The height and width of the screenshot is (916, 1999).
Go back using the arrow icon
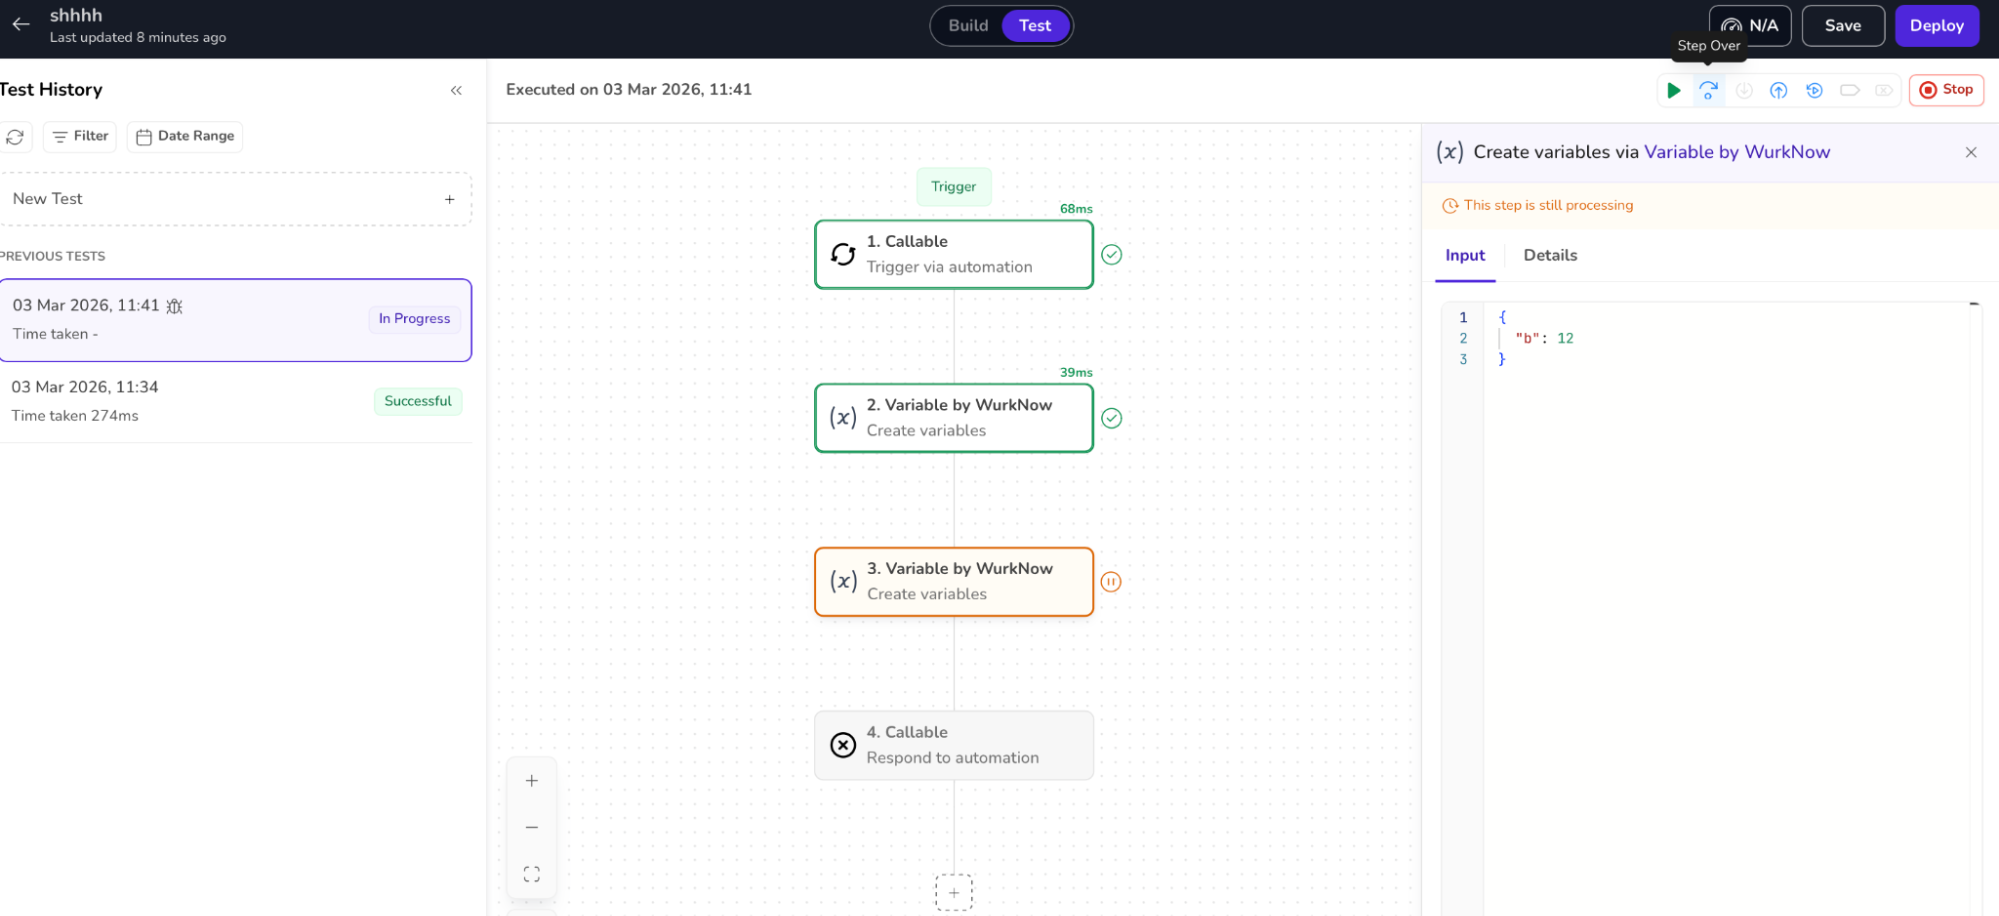[x=21, y=24]
